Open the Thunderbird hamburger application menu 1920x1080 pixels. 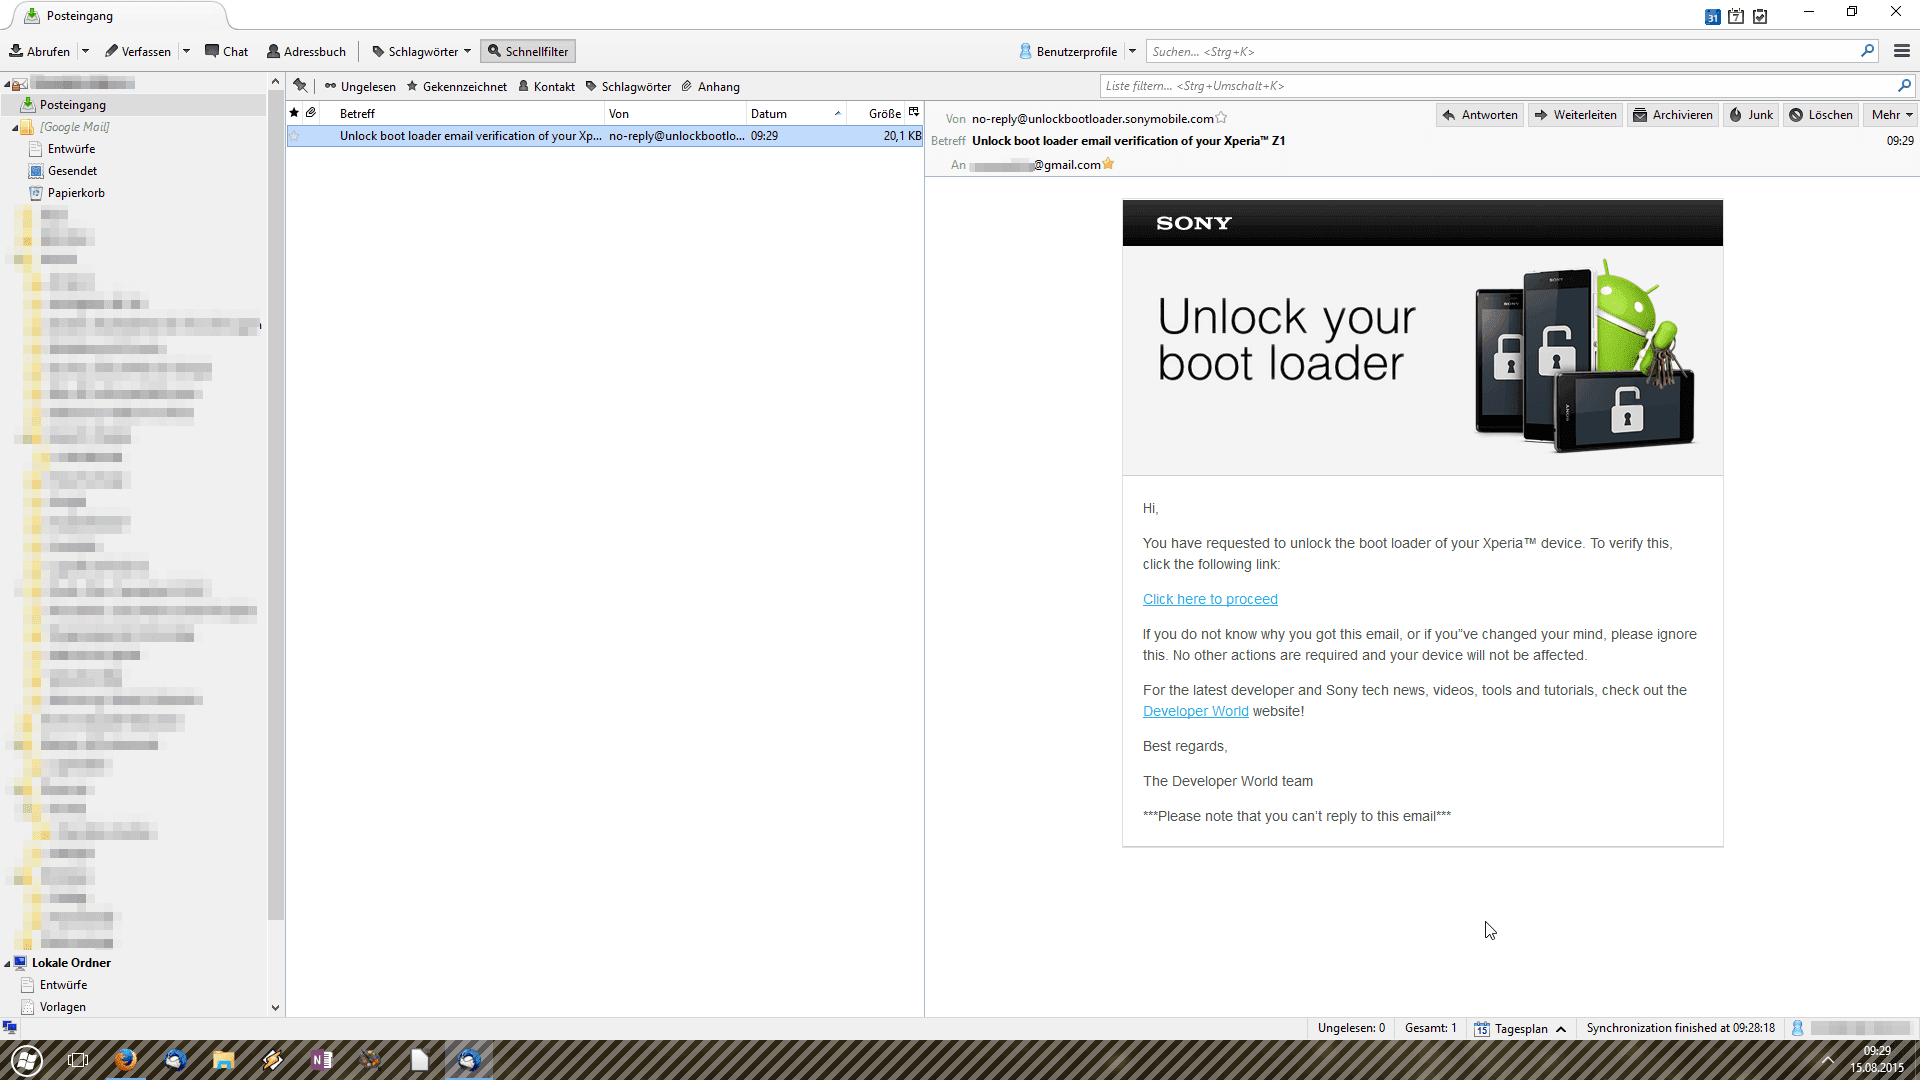1902,51
